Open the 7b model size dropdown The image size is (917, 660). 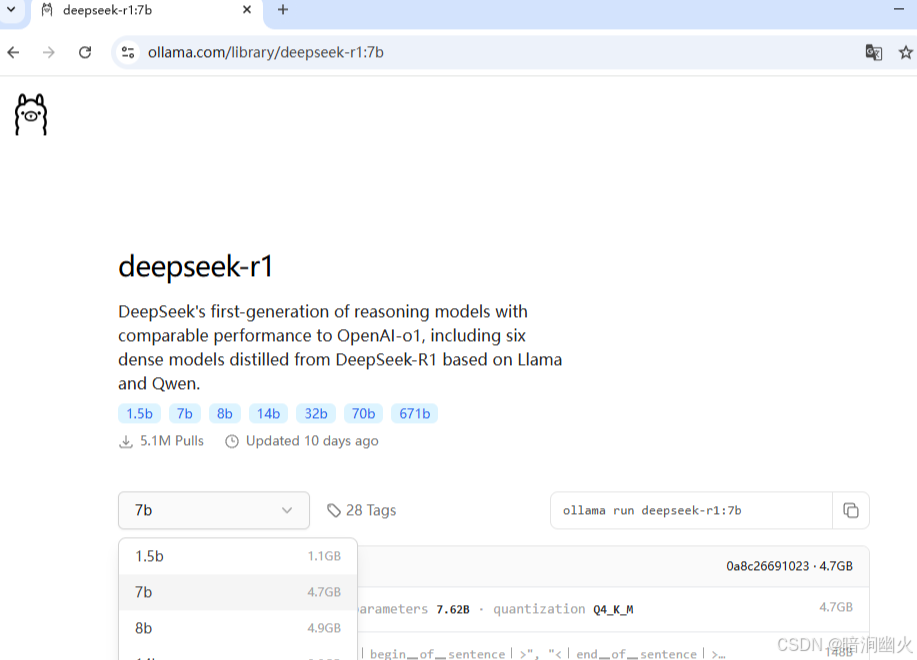(213, 510)
